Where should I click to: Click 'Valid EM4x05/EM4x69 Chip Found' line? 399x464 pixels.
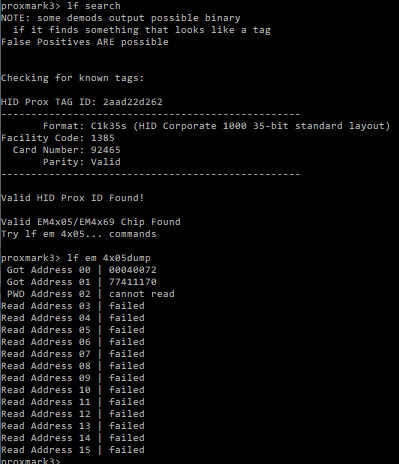[91, 222]
